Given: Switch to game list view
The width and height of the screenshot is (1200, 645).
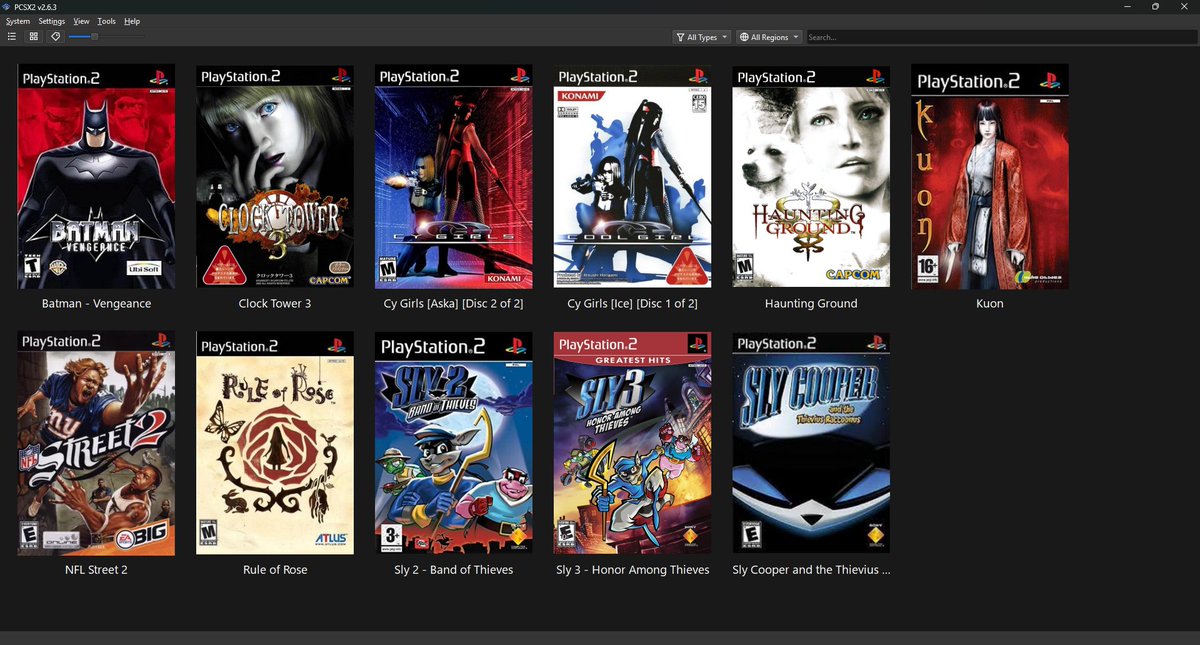Looking at the screenshot, I should coord(12,36).
